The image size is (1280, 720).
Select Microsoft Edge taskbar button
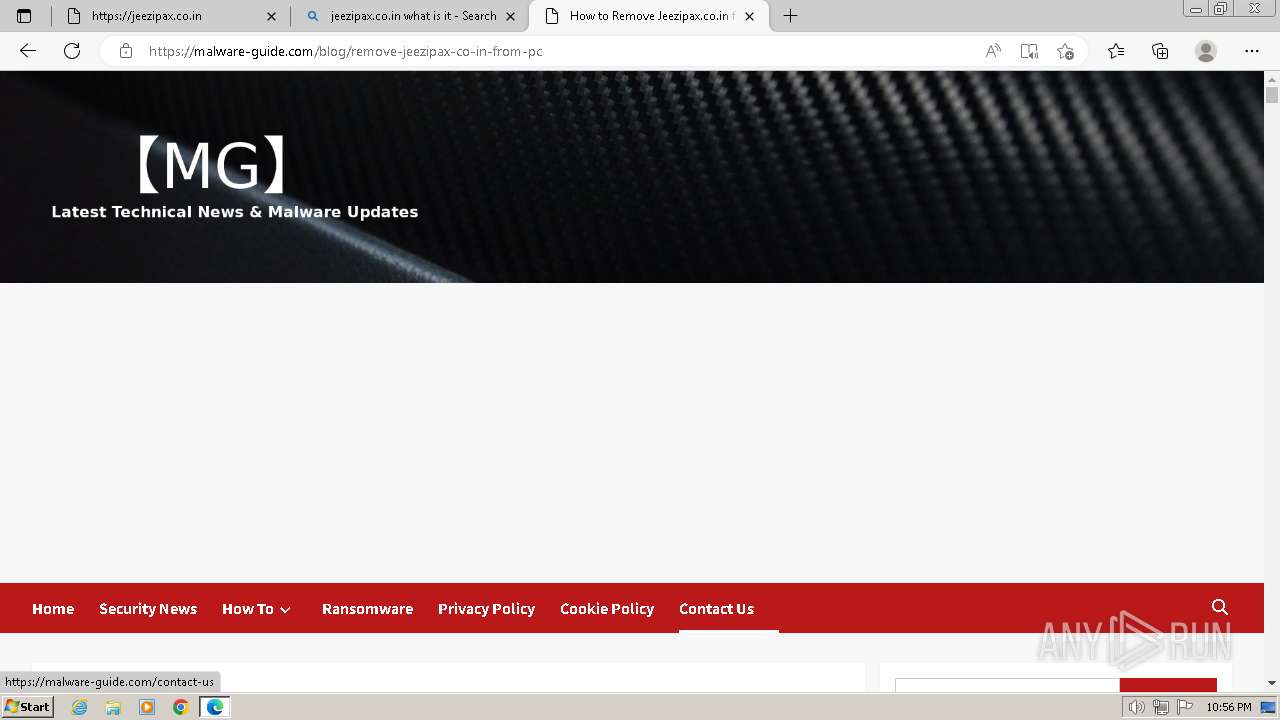(x=214, y=707)
